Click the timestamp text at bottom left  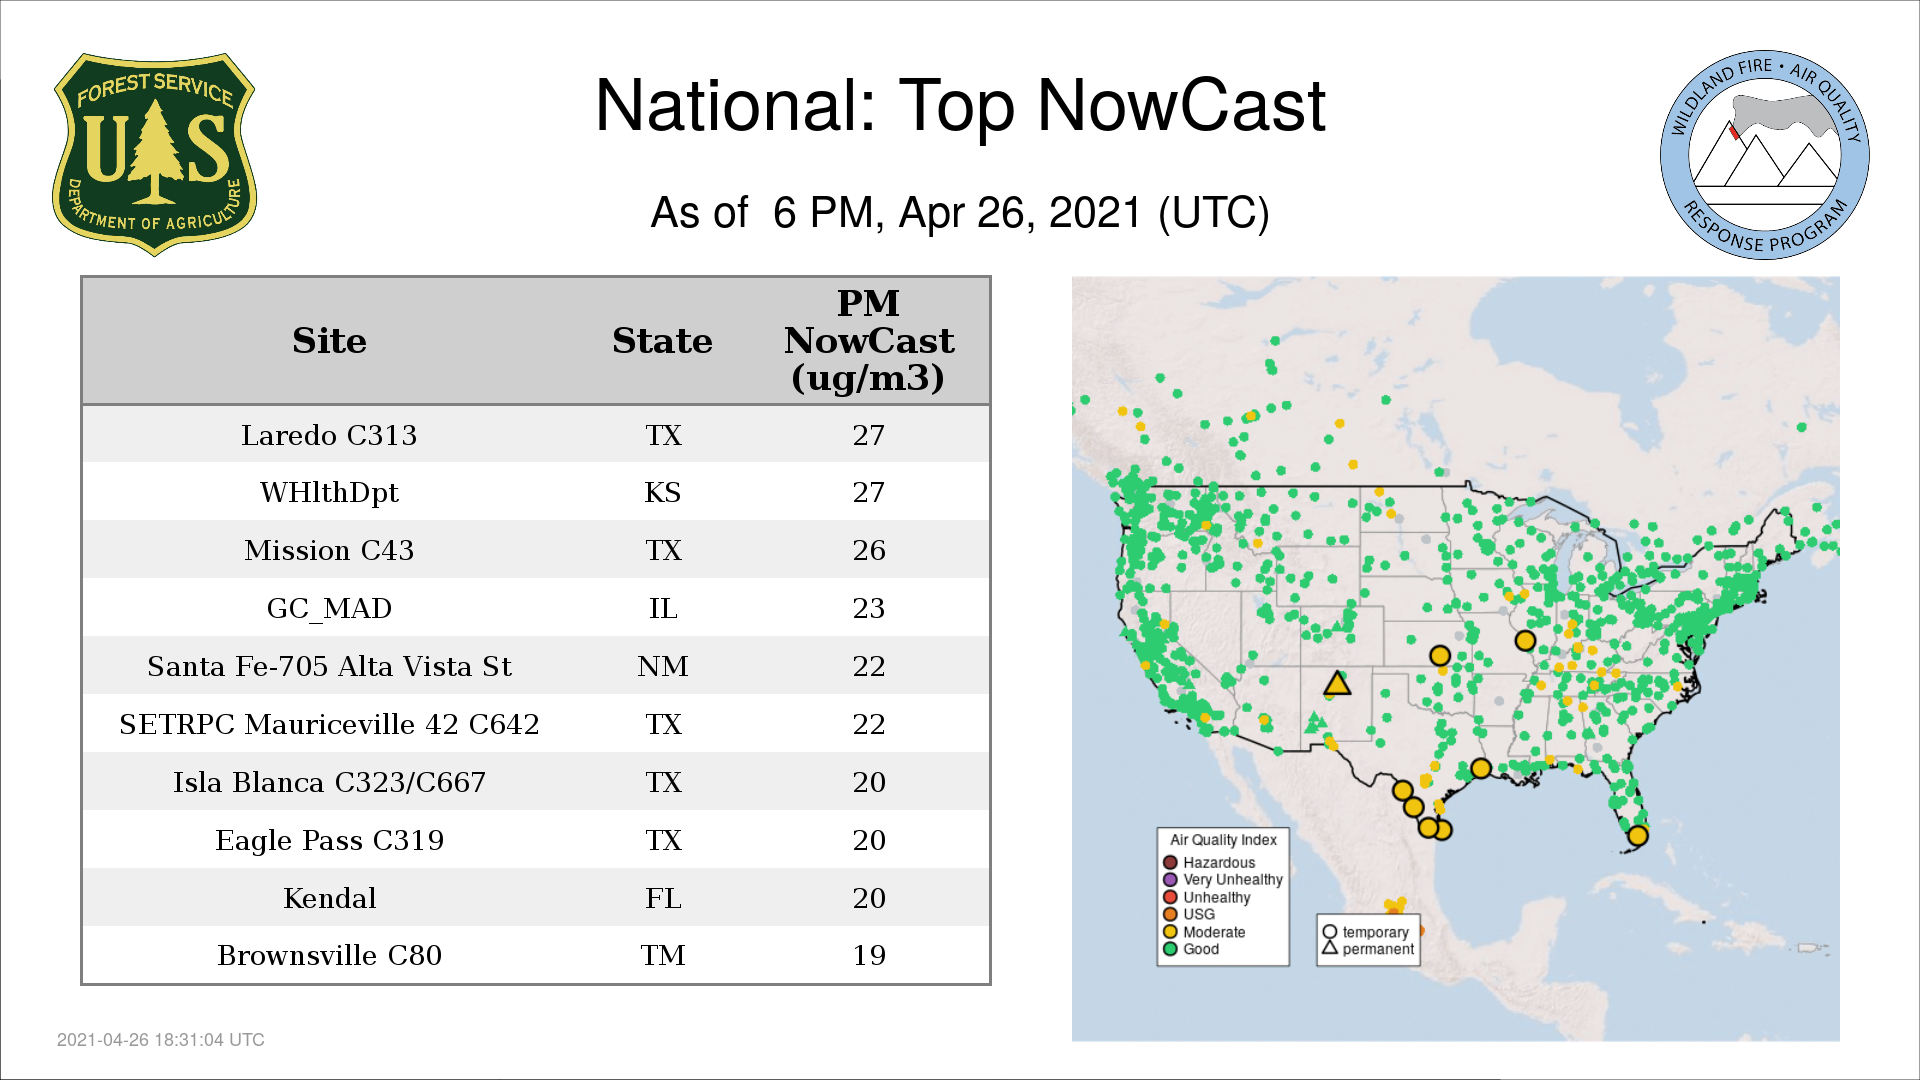(x=161, y=1040)
